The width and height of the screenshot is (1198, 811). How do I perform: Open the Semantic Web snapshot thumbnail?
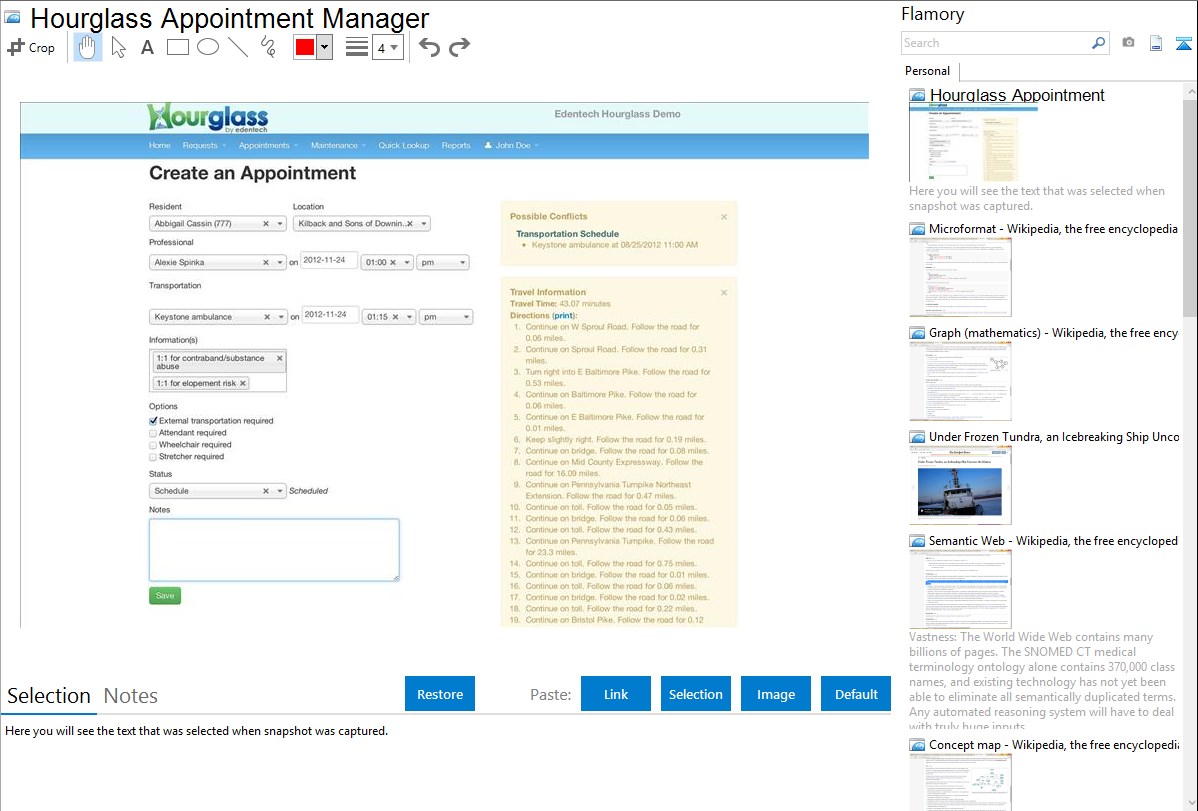pyautogui.click(x=960, y=588)
